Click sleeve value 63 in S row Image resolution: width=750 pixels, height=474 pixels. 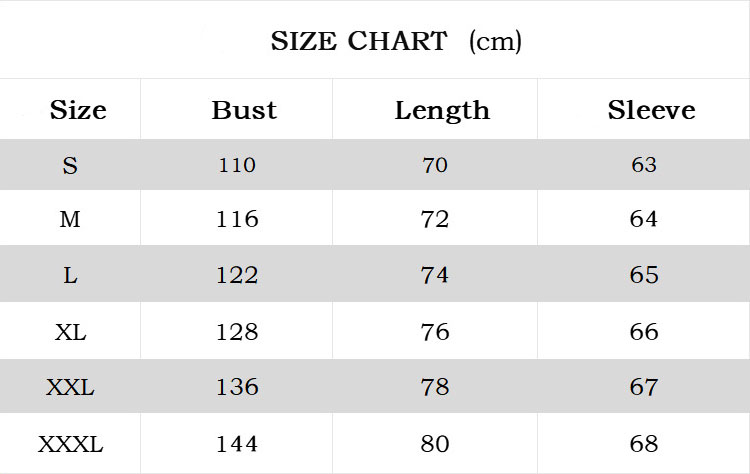click(x=644, y=165)
